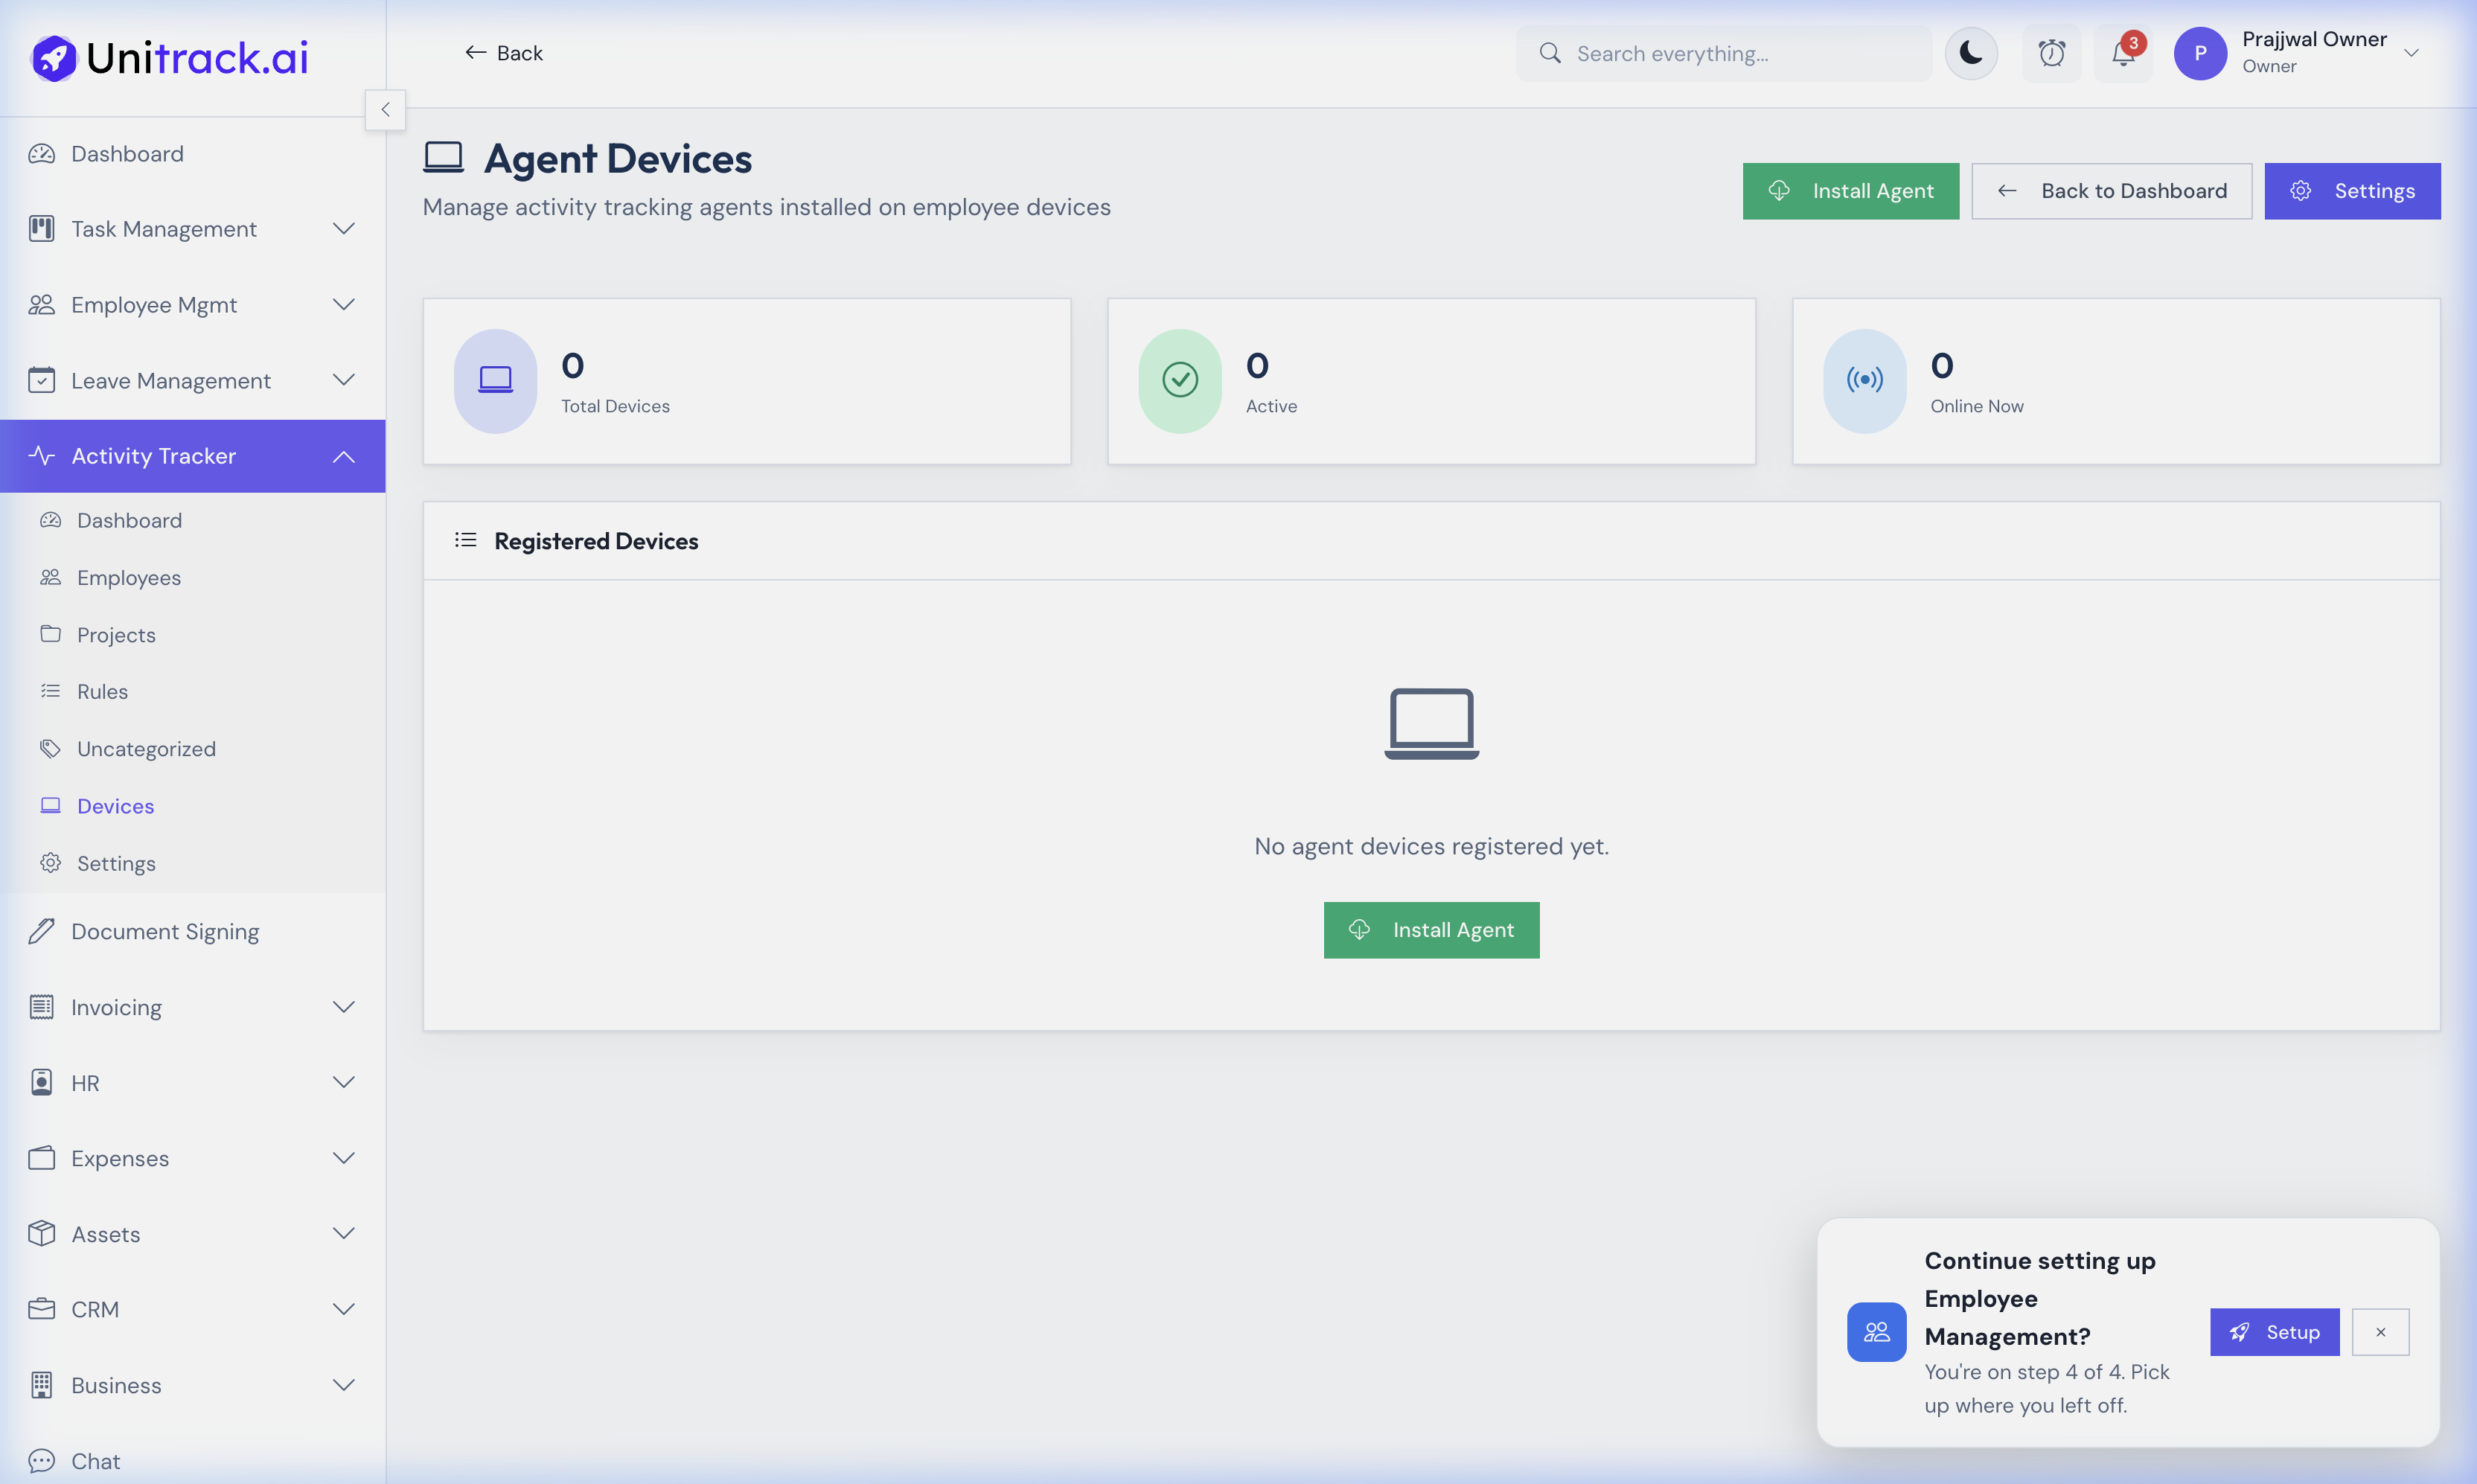Viewport: 2477px width, 1484px height.
Task: Click the Online Now broadcast icon
Action: tap(1864, 380)
